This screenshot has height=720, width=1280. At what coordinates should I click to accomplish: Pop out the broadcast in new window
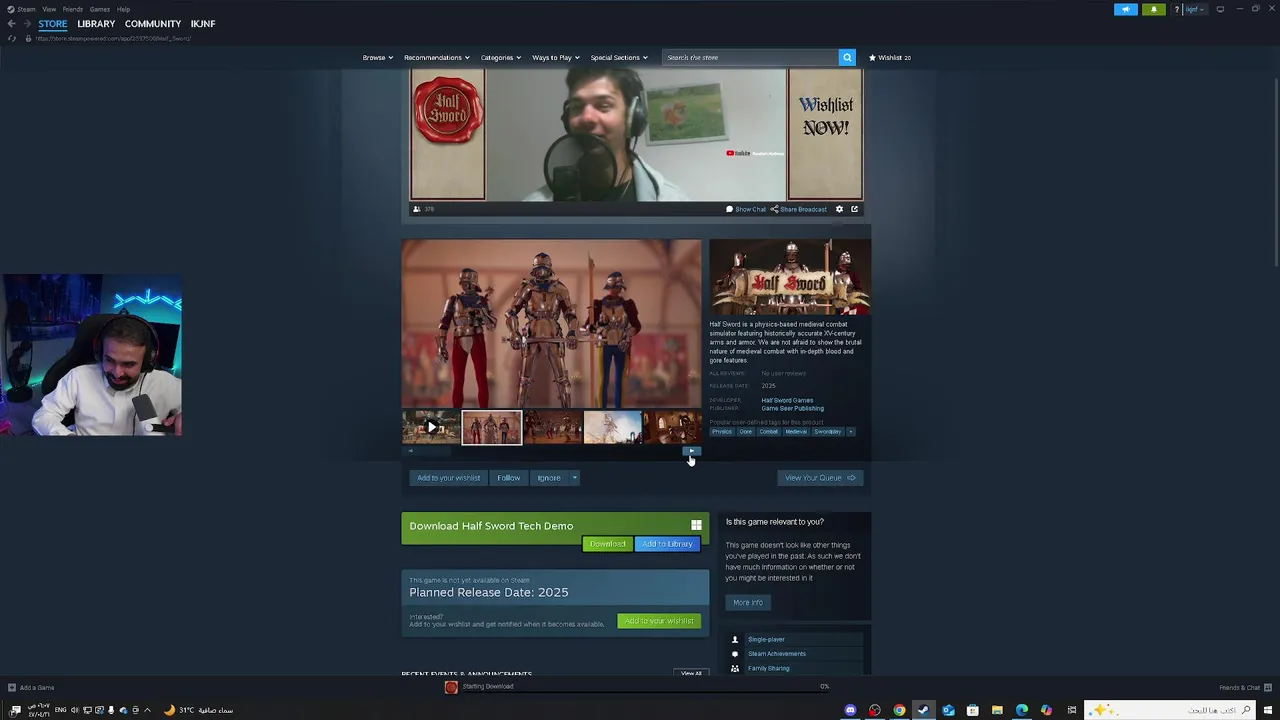(x=854, y=209)
